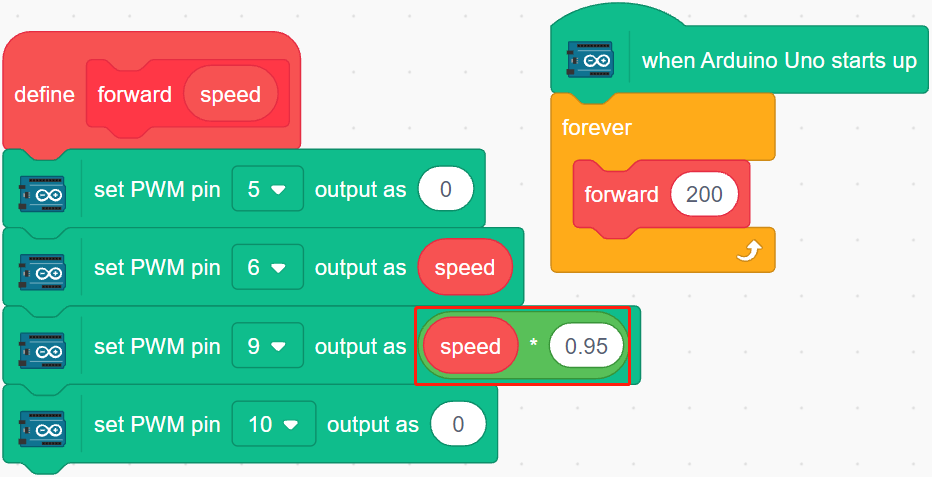Click Arduino icon on pin 6 block
The image size is (932, 477).
(x=42, y=268)
